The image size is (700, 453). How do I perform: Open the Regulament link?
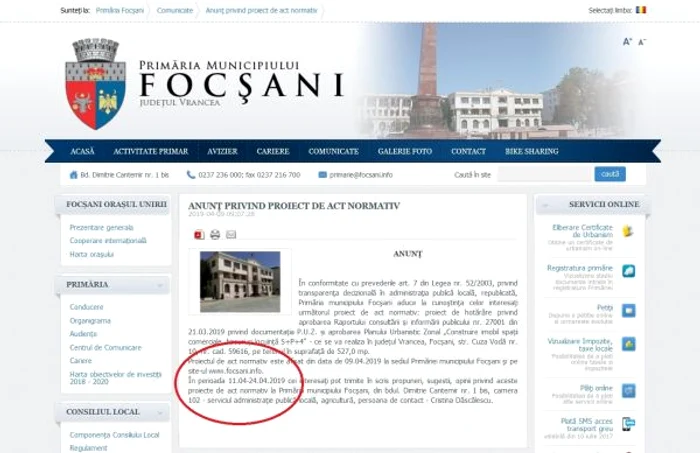click(x=88, y=448)
